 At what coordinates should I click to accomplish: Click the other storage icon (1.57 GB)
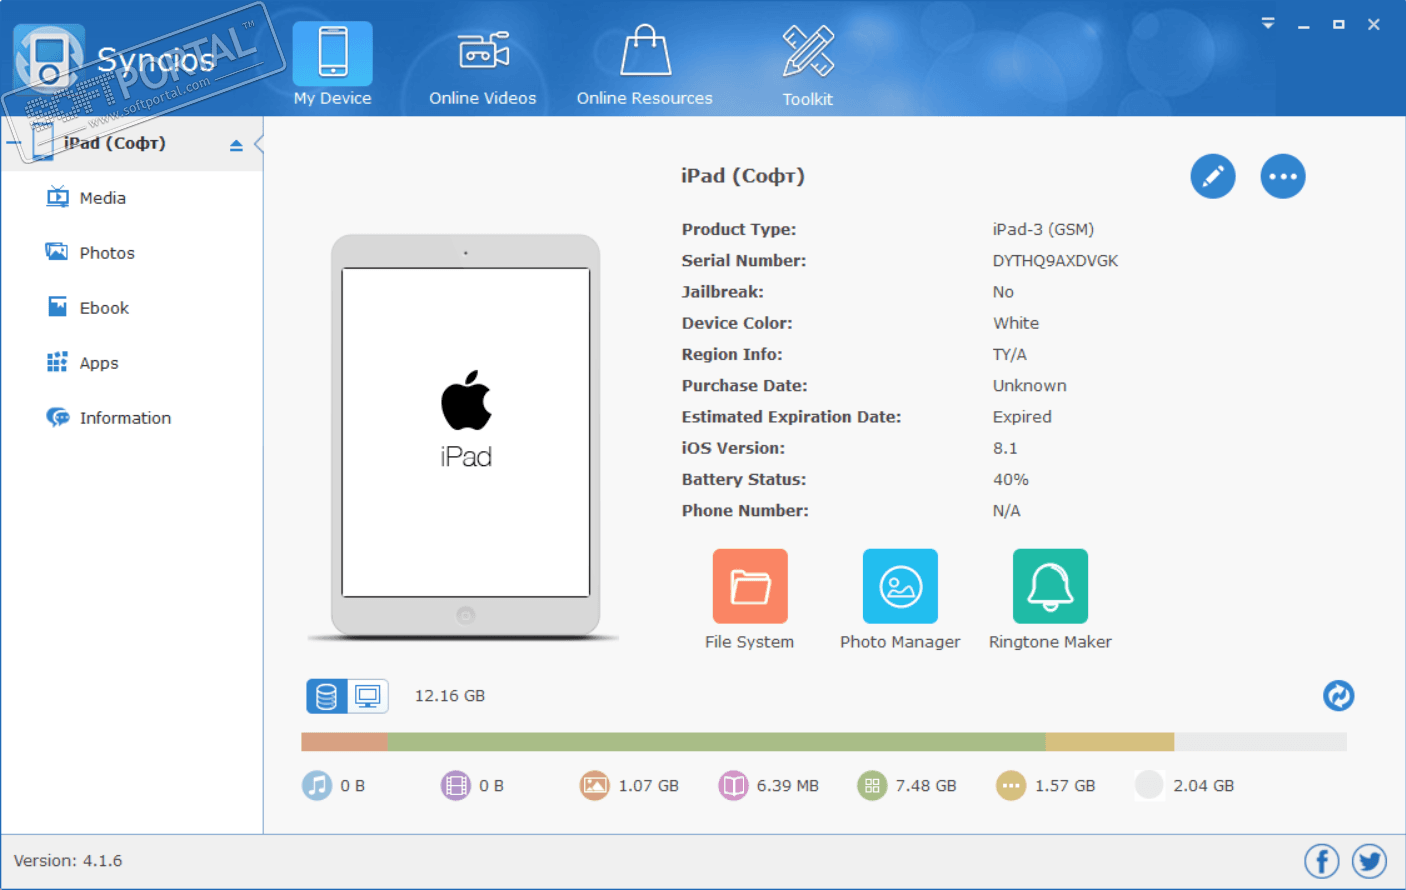point(1011,786)
